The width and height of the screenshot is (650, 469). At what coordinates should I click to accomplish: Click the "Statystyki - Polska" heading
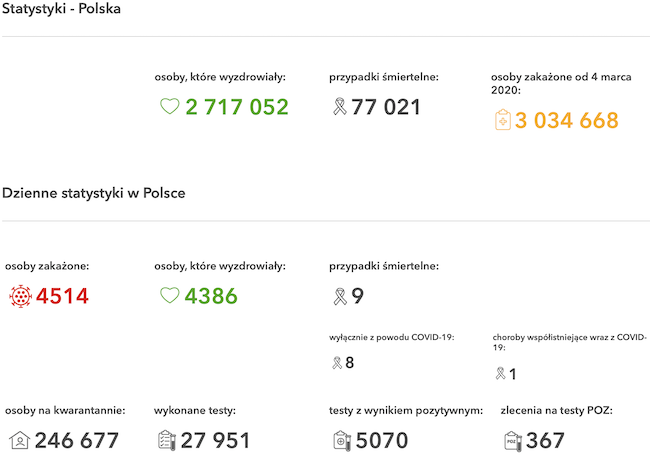[x=63, y=8]
